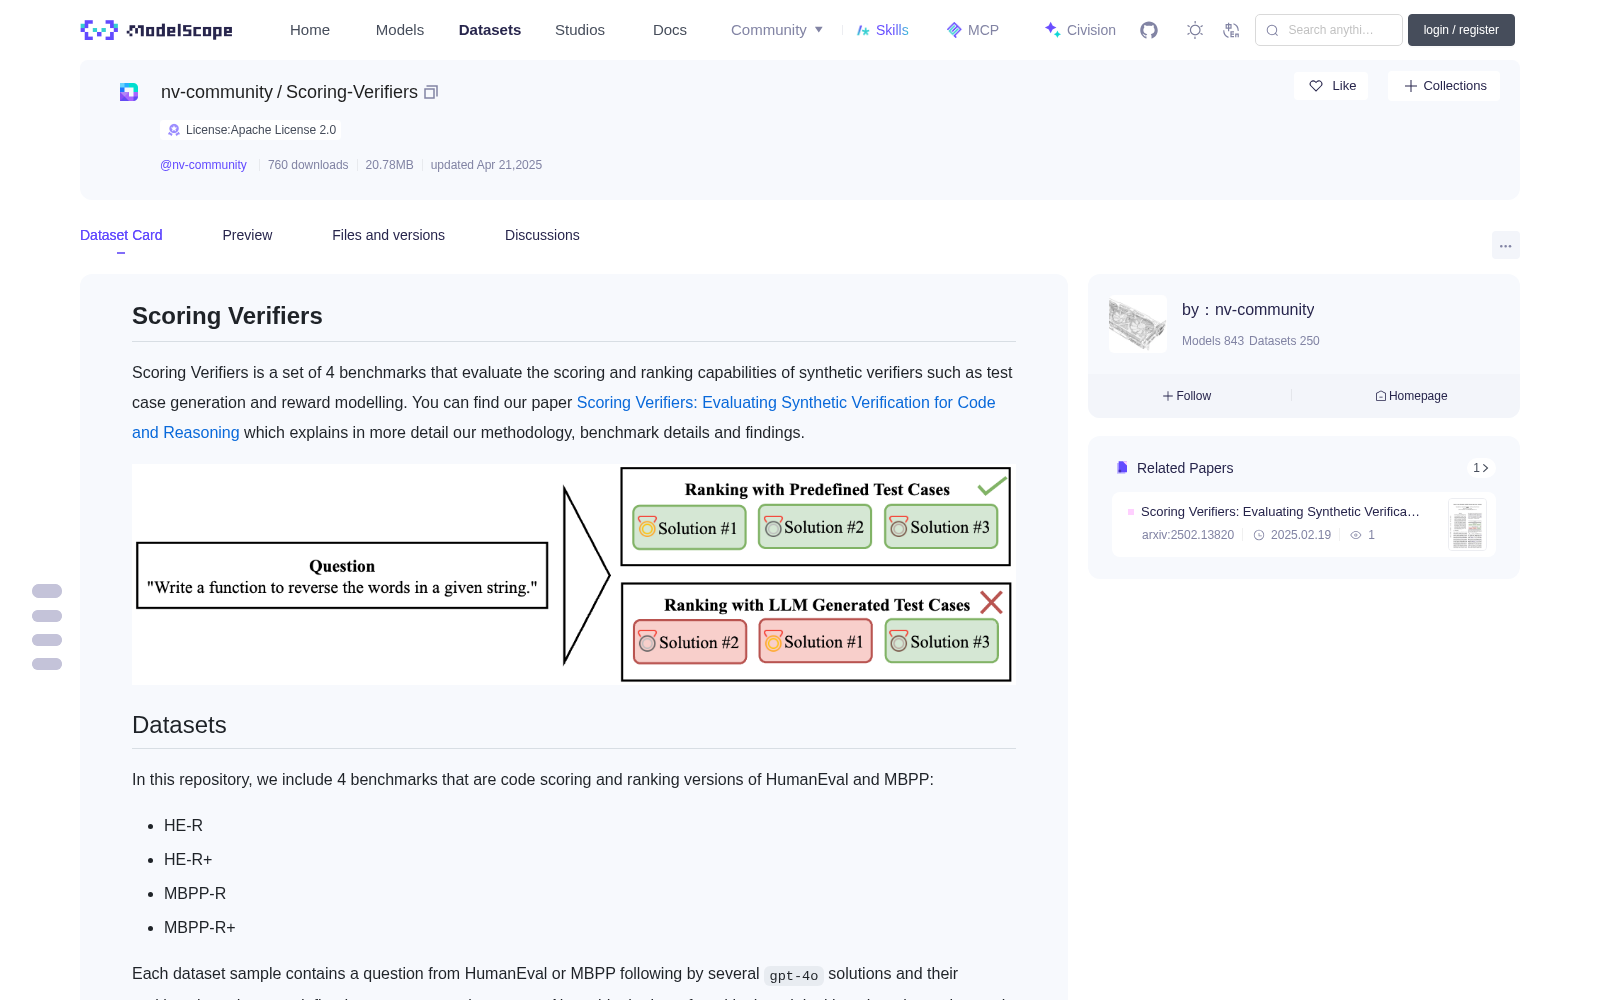Open the Civision page
The height and width of the screenshot is (1000, 1600).
point(1080,30)
